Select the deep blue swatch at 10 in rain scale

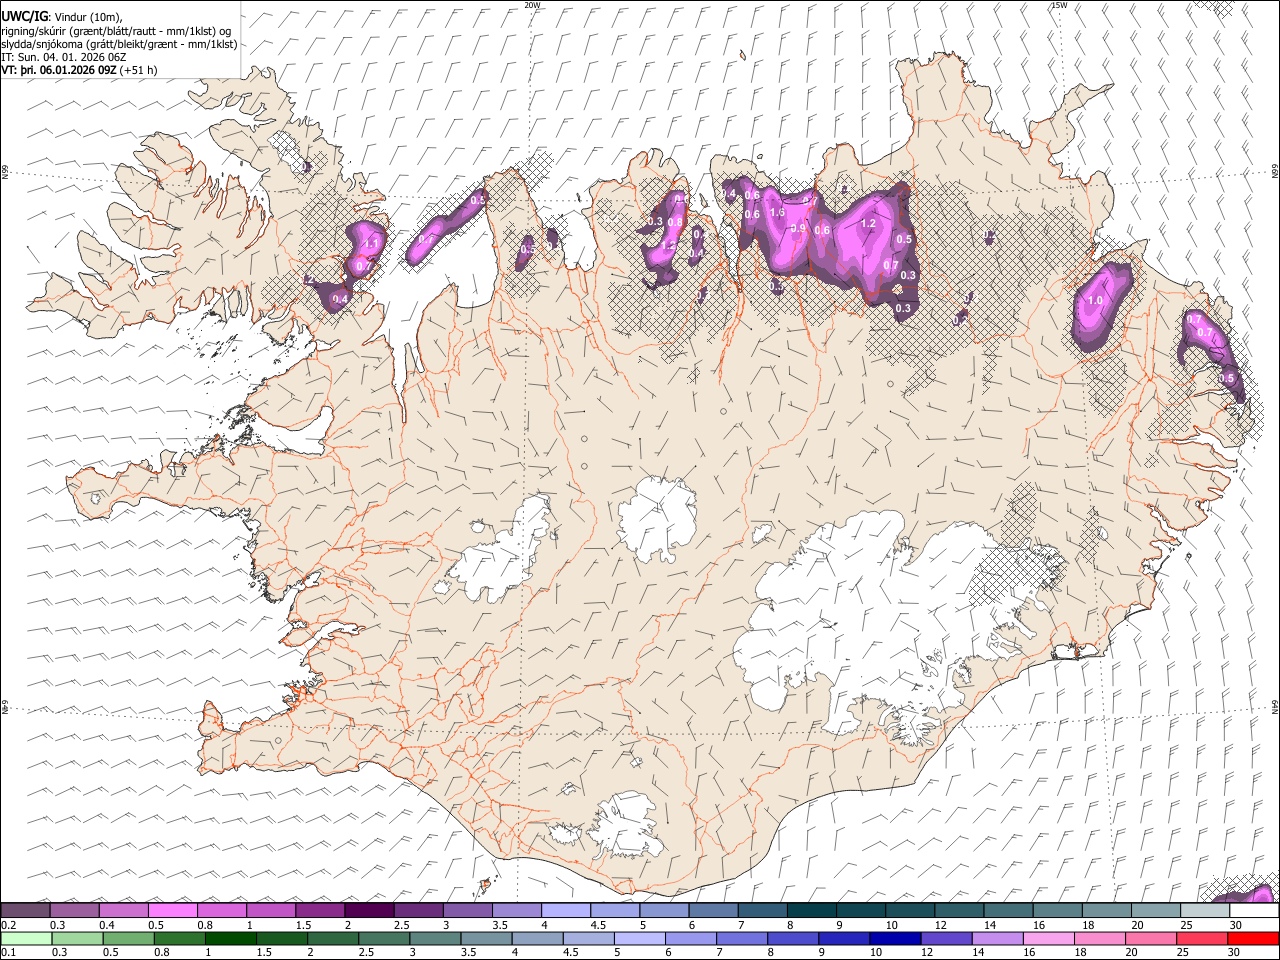(x=893, y=938)
